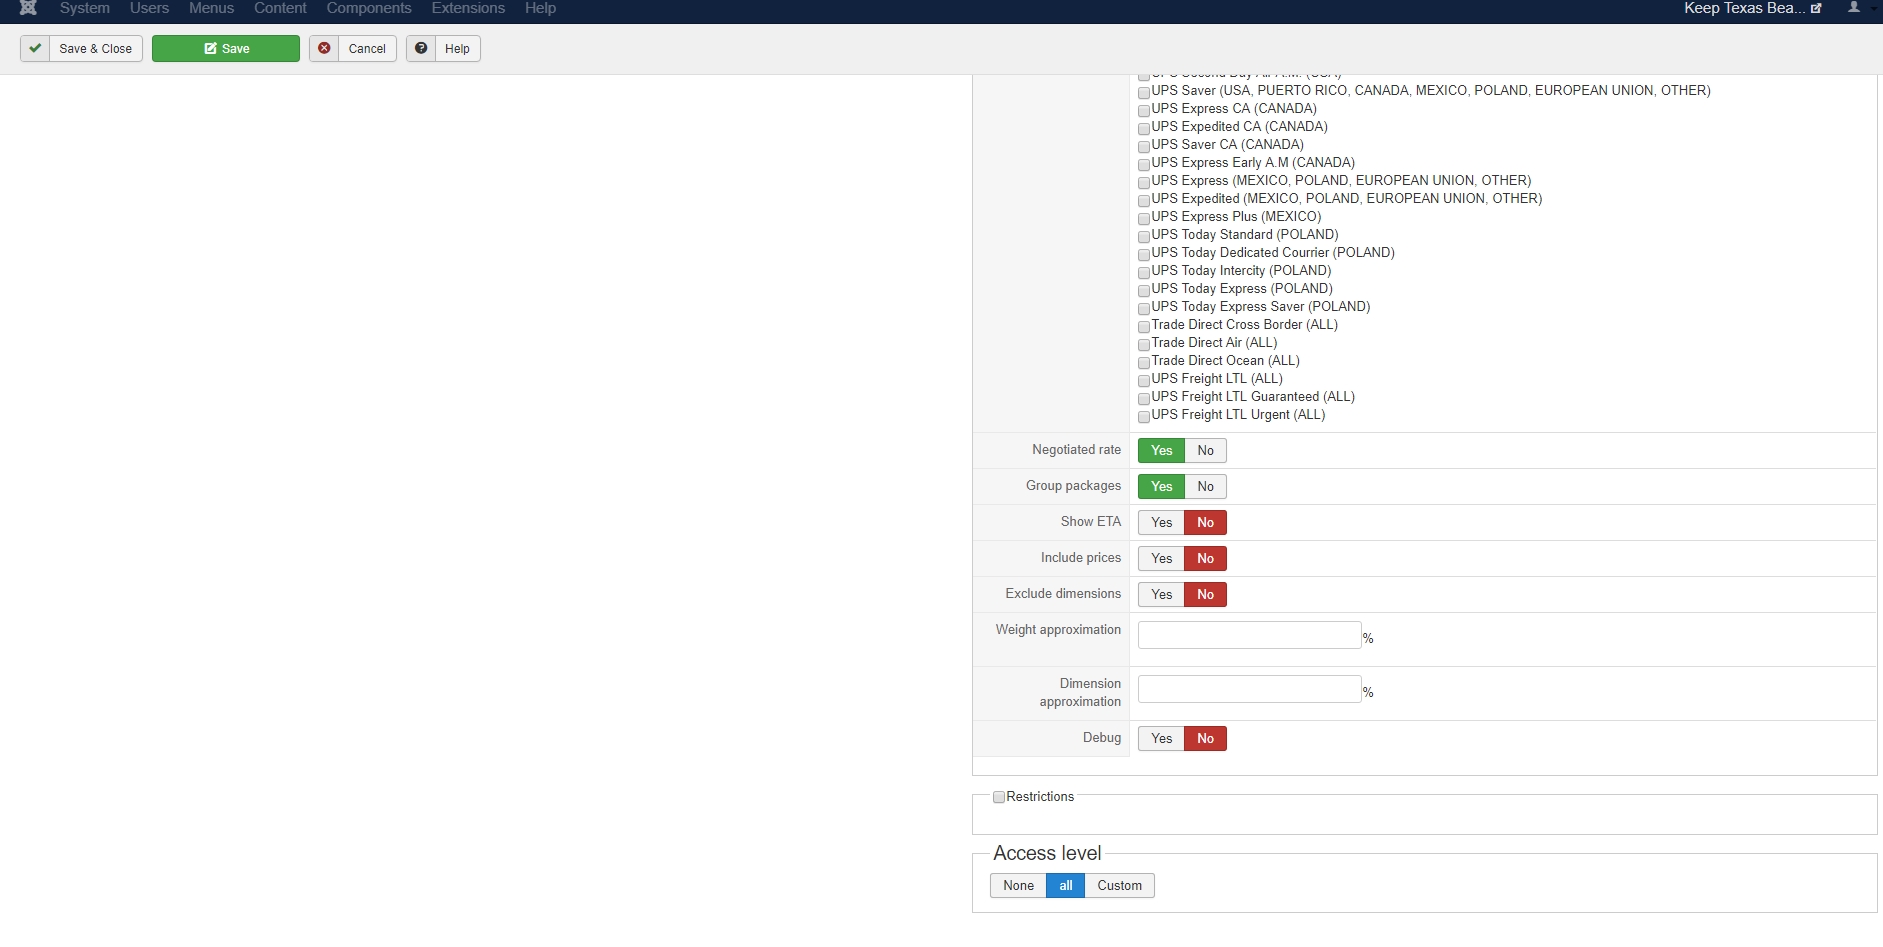Select Yes for Include prices
The image size is (1883, 947).
(x=1161, y=559)
